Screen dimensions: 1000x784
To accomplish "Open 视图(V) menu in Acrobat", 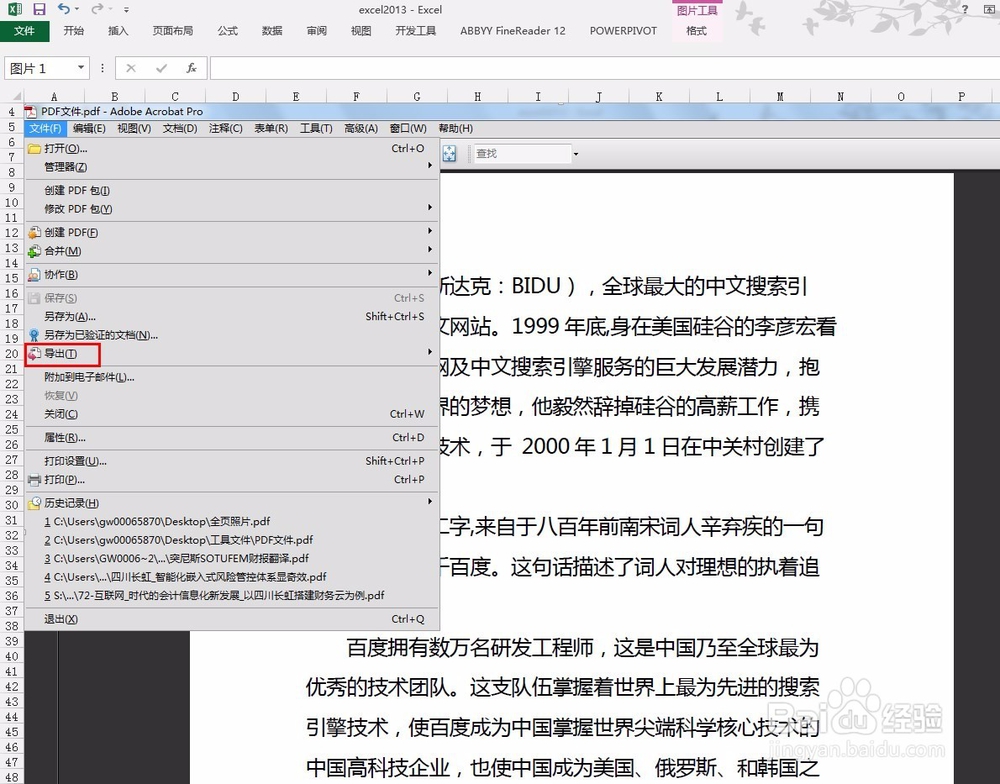I will tap(134, 128).
